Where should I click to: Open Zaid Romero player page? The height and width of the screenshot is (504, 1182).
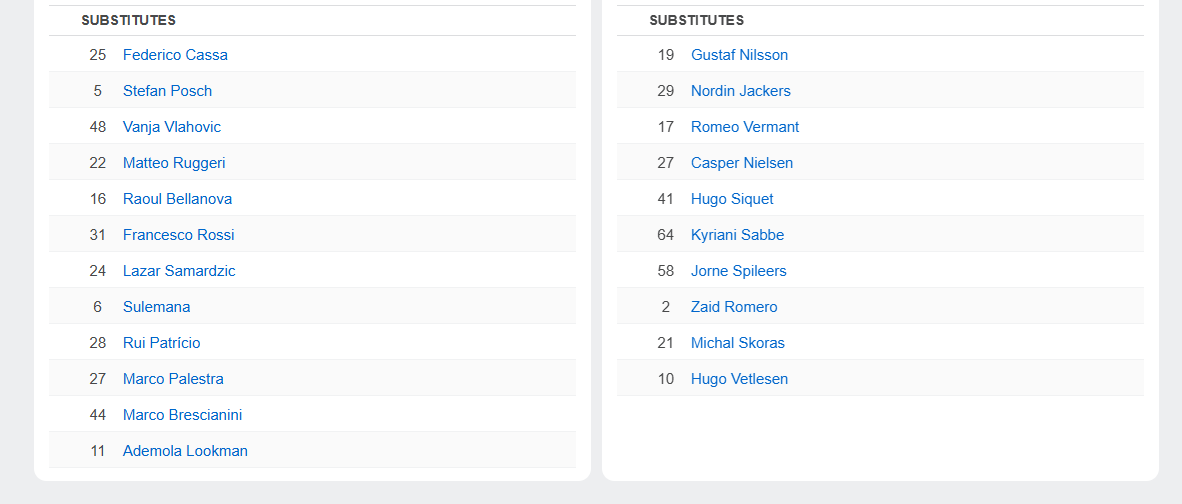pyautogui.click(x=734, y=307)
